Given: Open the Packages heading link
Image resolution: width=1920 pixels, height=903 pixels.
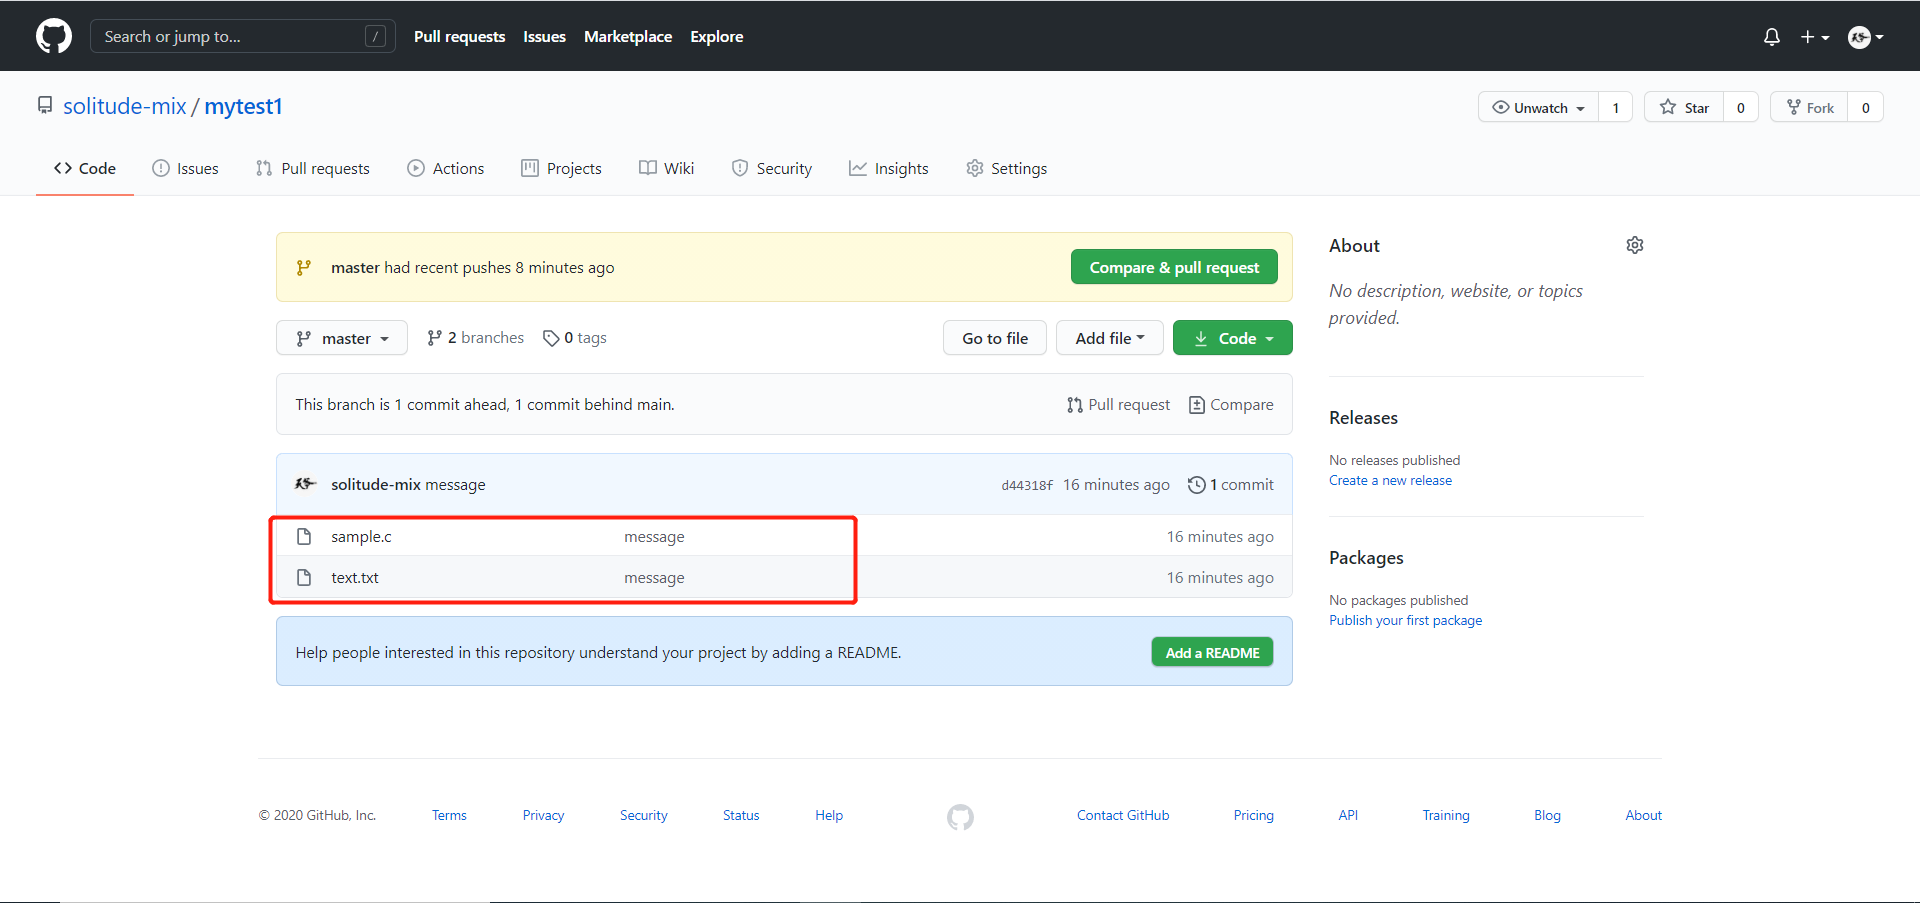Looking at the screenshot, I should click(1366, 558).
